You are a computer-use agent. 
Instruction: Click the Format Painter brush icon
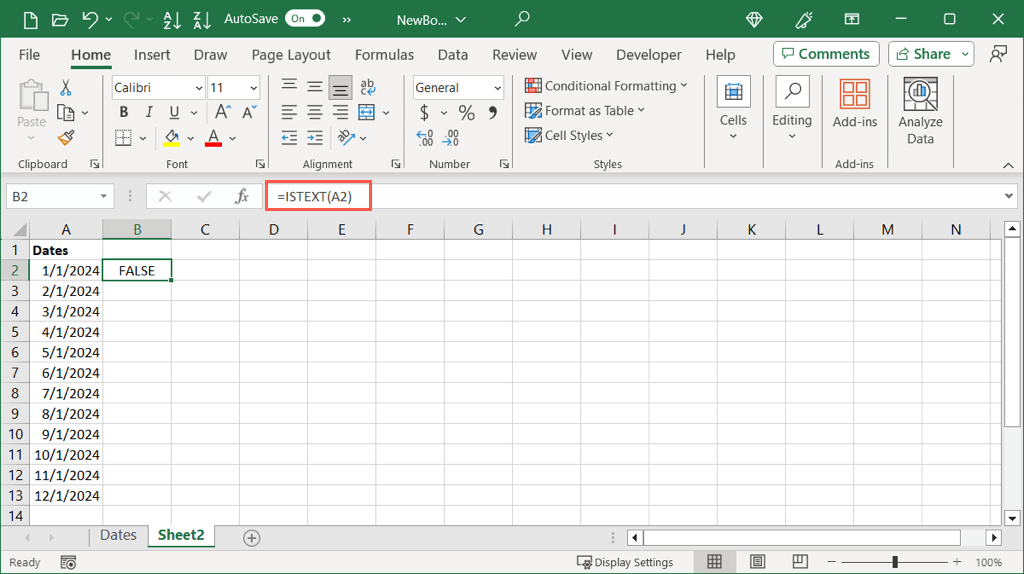click(x=66, y=138)
